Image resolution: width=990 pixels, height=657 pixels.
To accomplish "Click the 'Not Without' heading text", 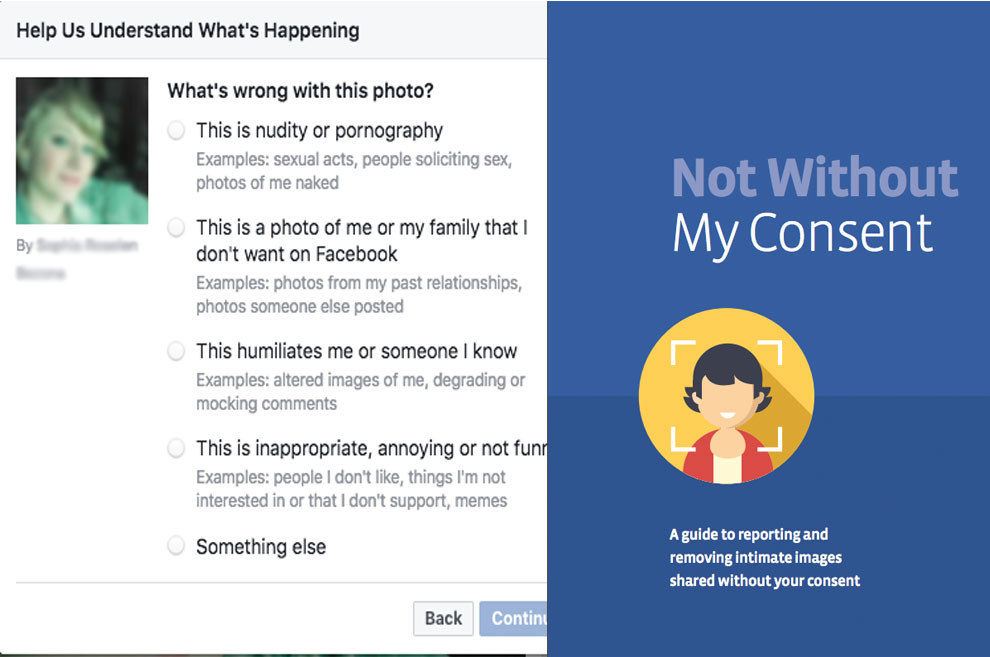I will point(815,178).
